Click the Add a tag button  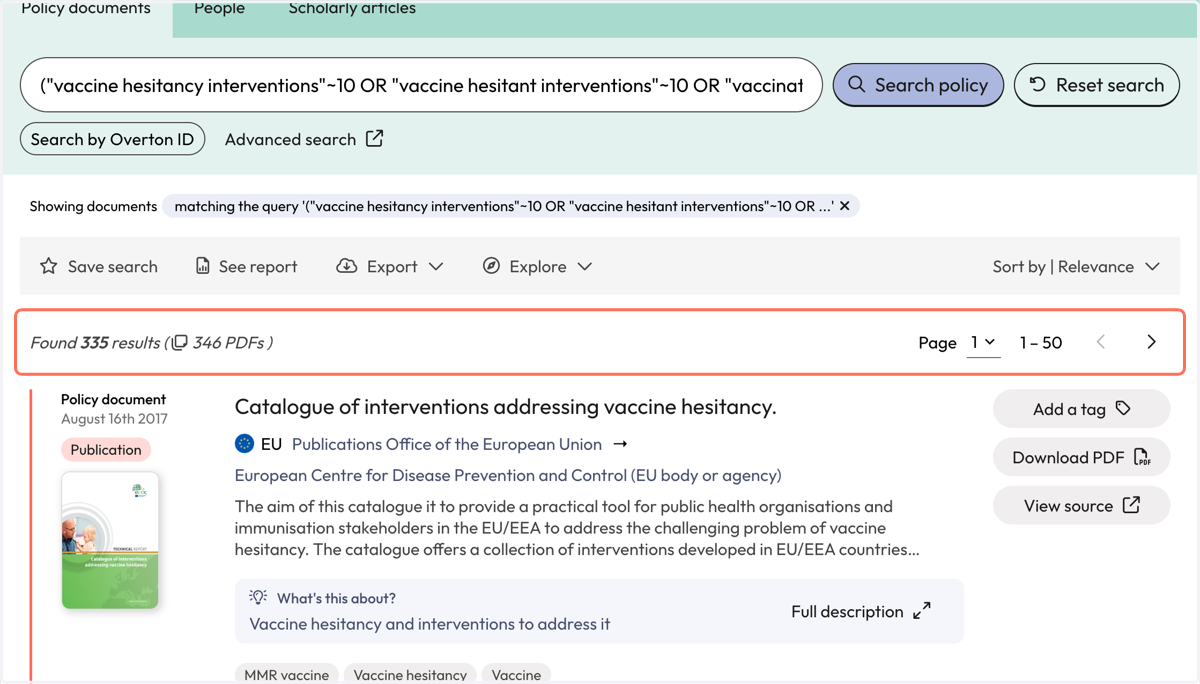[1081, 408]
